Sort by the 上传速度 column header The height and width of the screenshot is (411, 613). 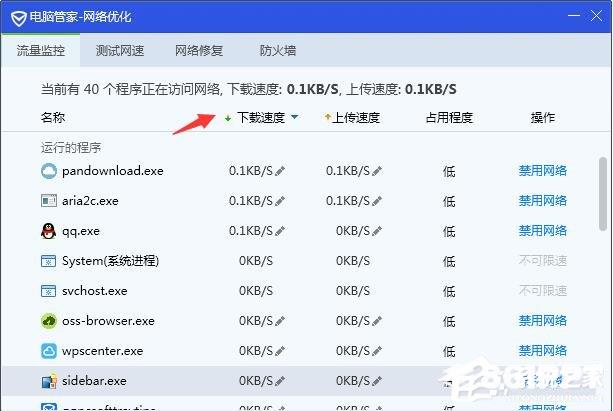[x=356, y=117]
